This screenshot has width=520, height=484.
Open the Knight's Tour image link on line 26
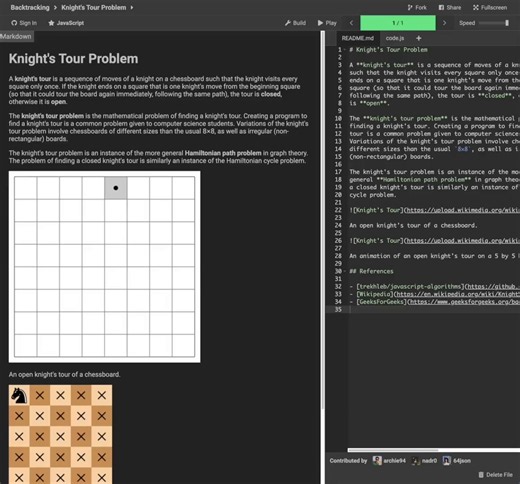pyautogui.click(x=462, y=241)
